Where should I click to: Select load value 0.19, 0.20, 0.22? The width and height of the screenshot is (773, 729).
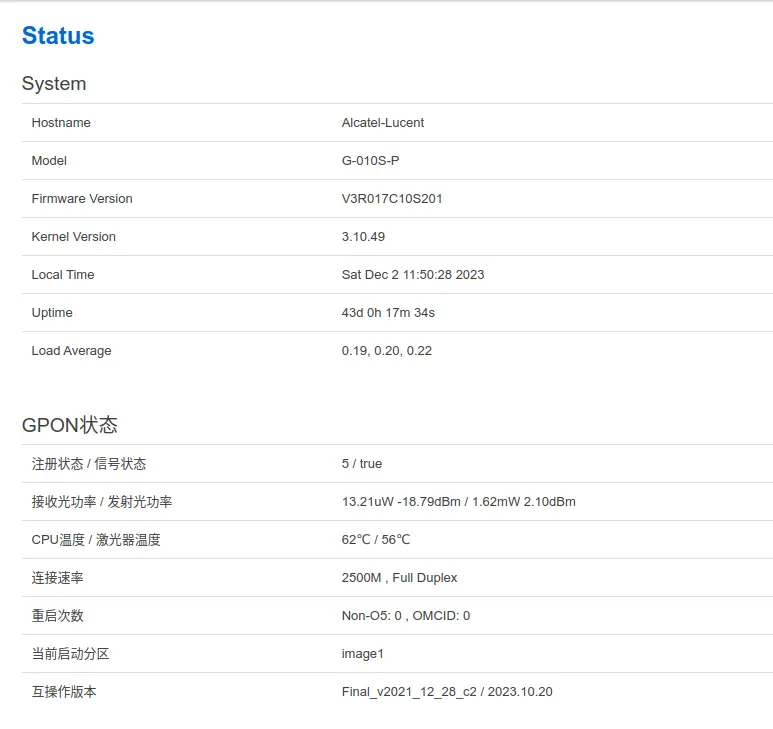pyautogui.click(x=386, y=350)
